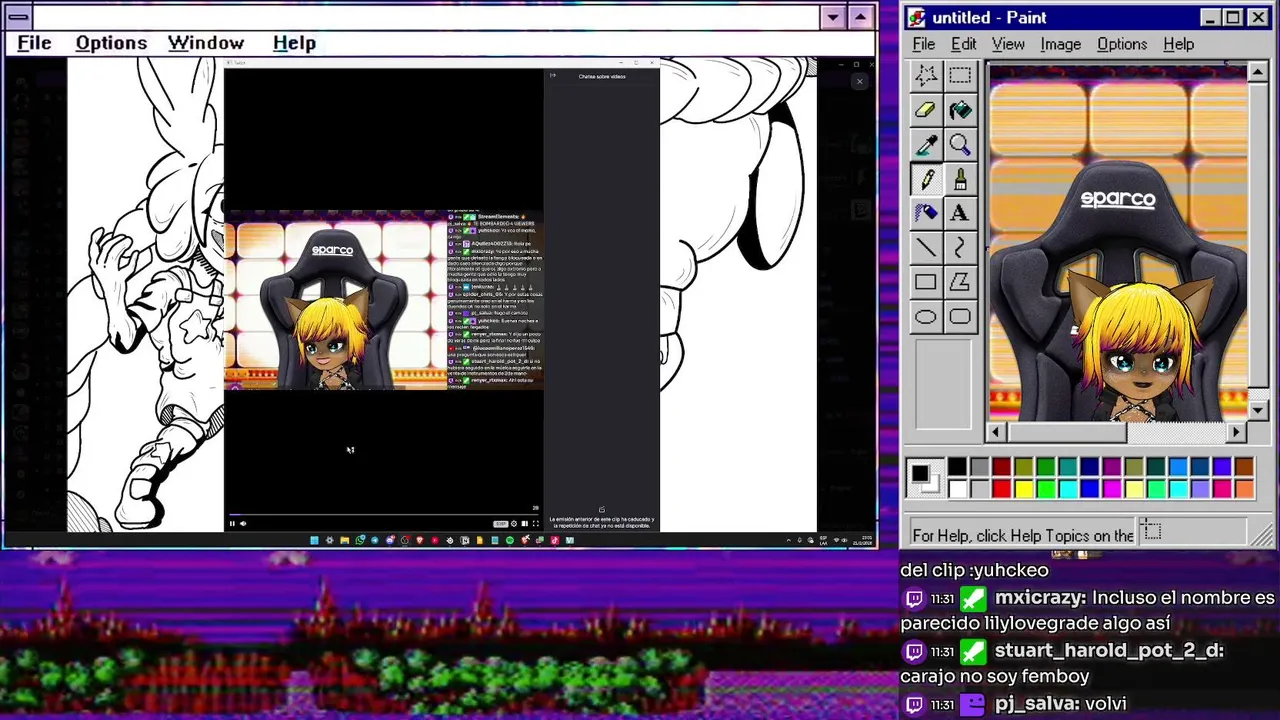The image size is (1280, 720).
Task: Enter fullscreen in the video player
Action: click(536, 523)
